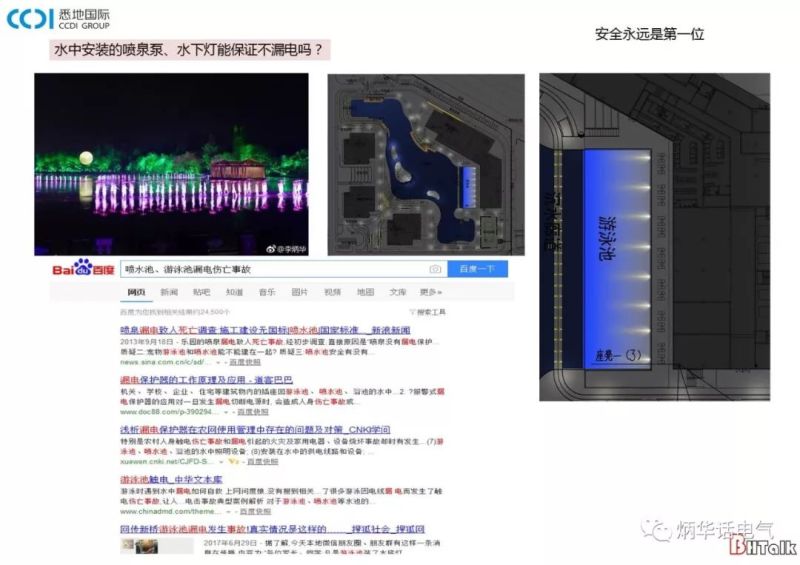Open 百度快照 for the www.chinadmd.com result
This screenshot has height=565, width=800.
tap(256, 511)
